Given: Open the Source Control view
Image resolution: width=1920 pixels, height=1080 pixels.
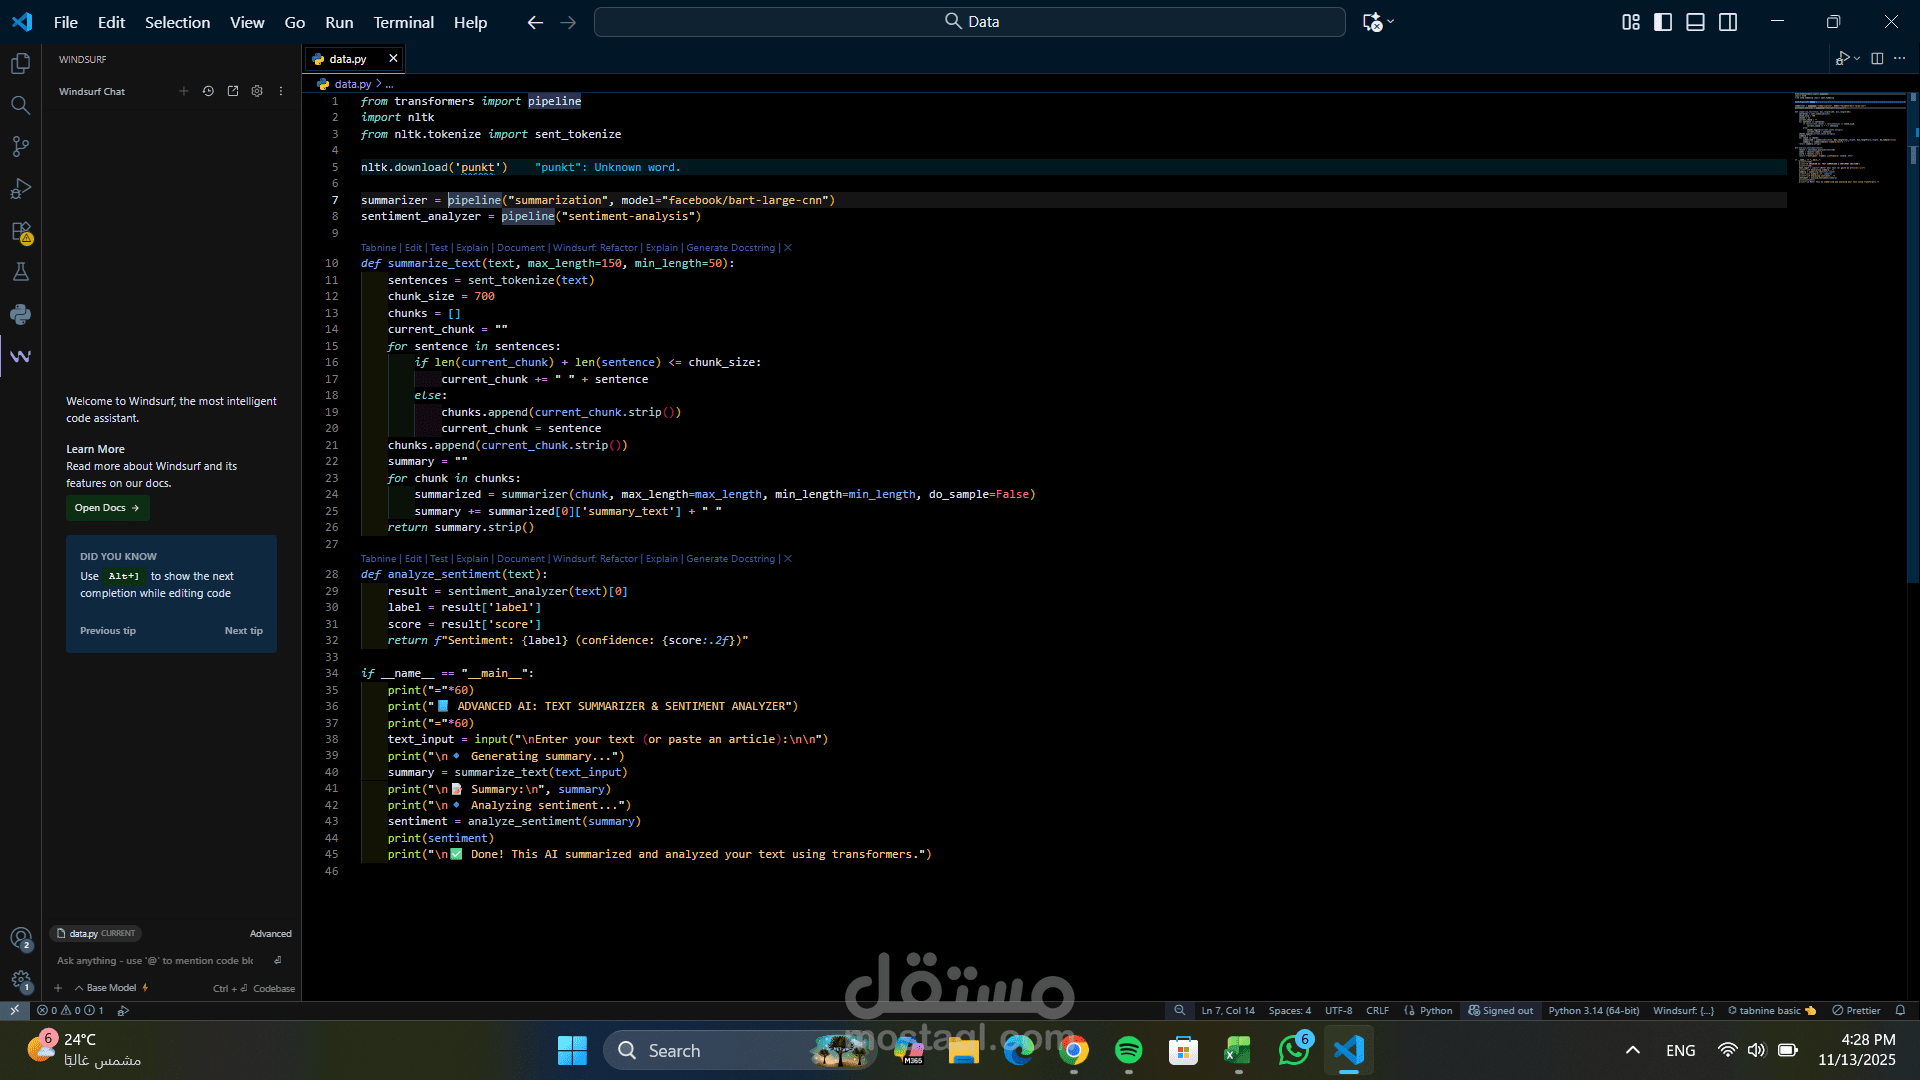Looking at the screenshot, I should 20,147.
